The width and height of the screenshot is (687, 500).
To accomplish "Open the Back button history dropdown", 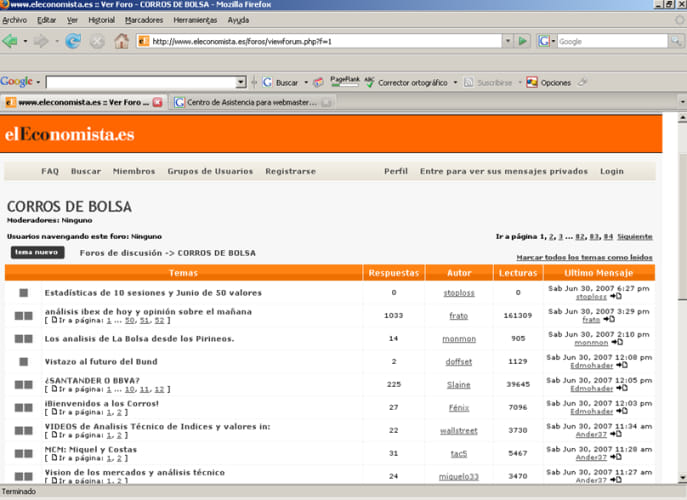I will pos(25,41).
